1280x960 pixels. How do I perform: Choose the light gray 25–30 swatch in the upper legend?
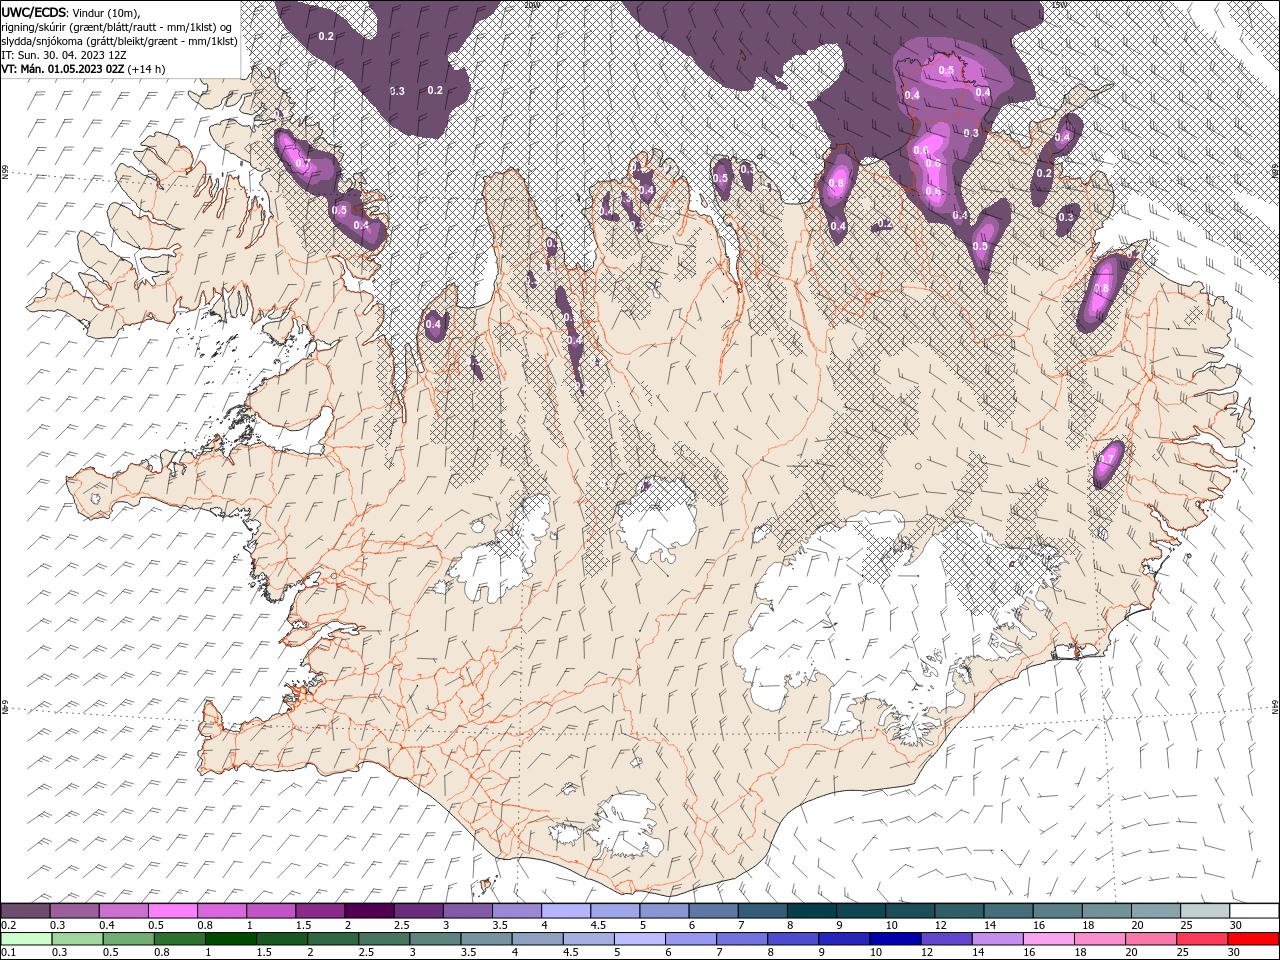pos(1206,910)
